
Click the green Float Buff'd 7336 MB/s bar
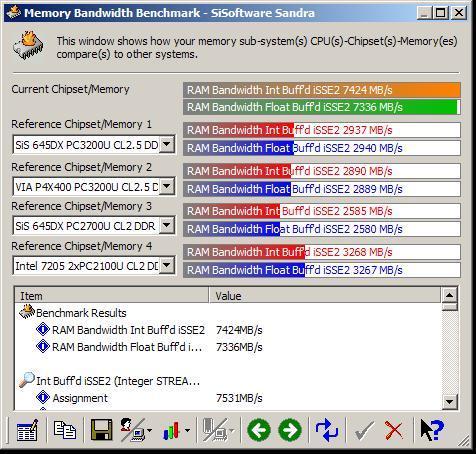tap(322, 107)
